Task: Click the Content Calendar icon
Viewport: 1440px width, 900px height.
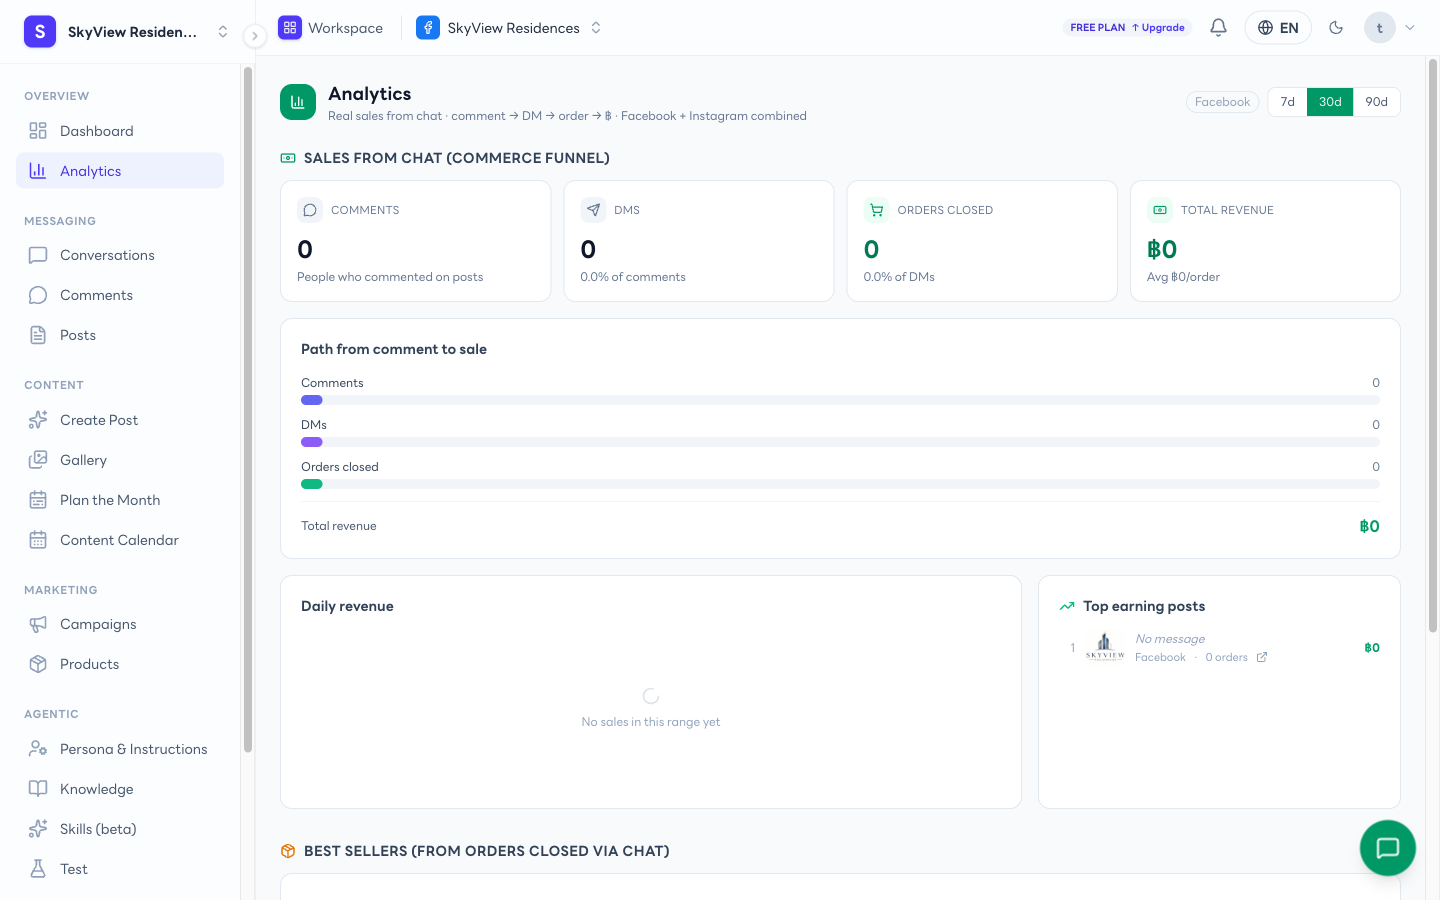Action: [38, 540]
